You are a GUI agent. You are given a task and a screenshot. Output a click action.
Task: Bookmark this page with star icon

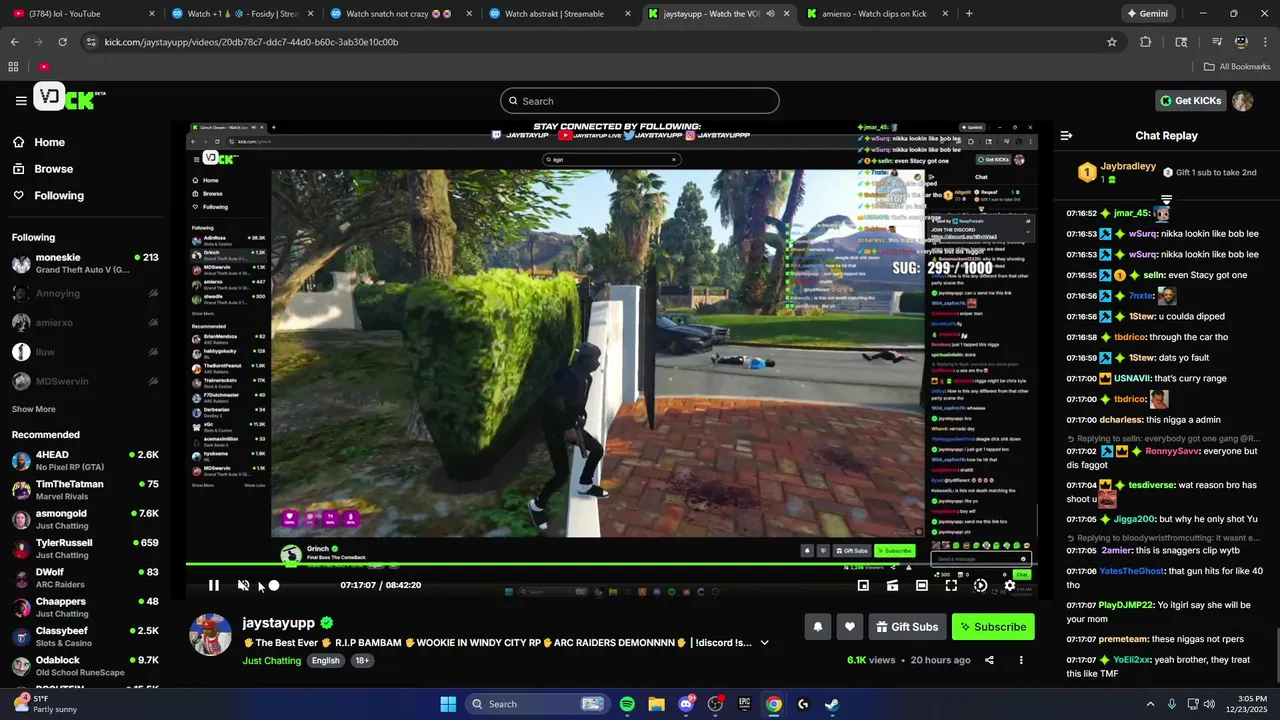[1111, 42]
